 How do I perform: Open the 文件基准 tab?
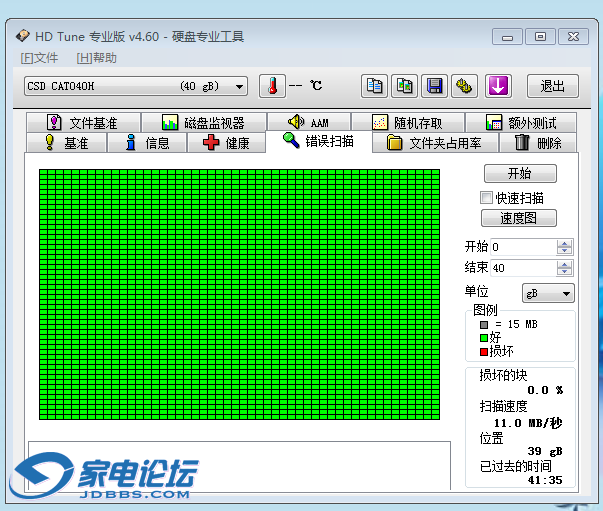pyautogui.click(x=83, y=123)
